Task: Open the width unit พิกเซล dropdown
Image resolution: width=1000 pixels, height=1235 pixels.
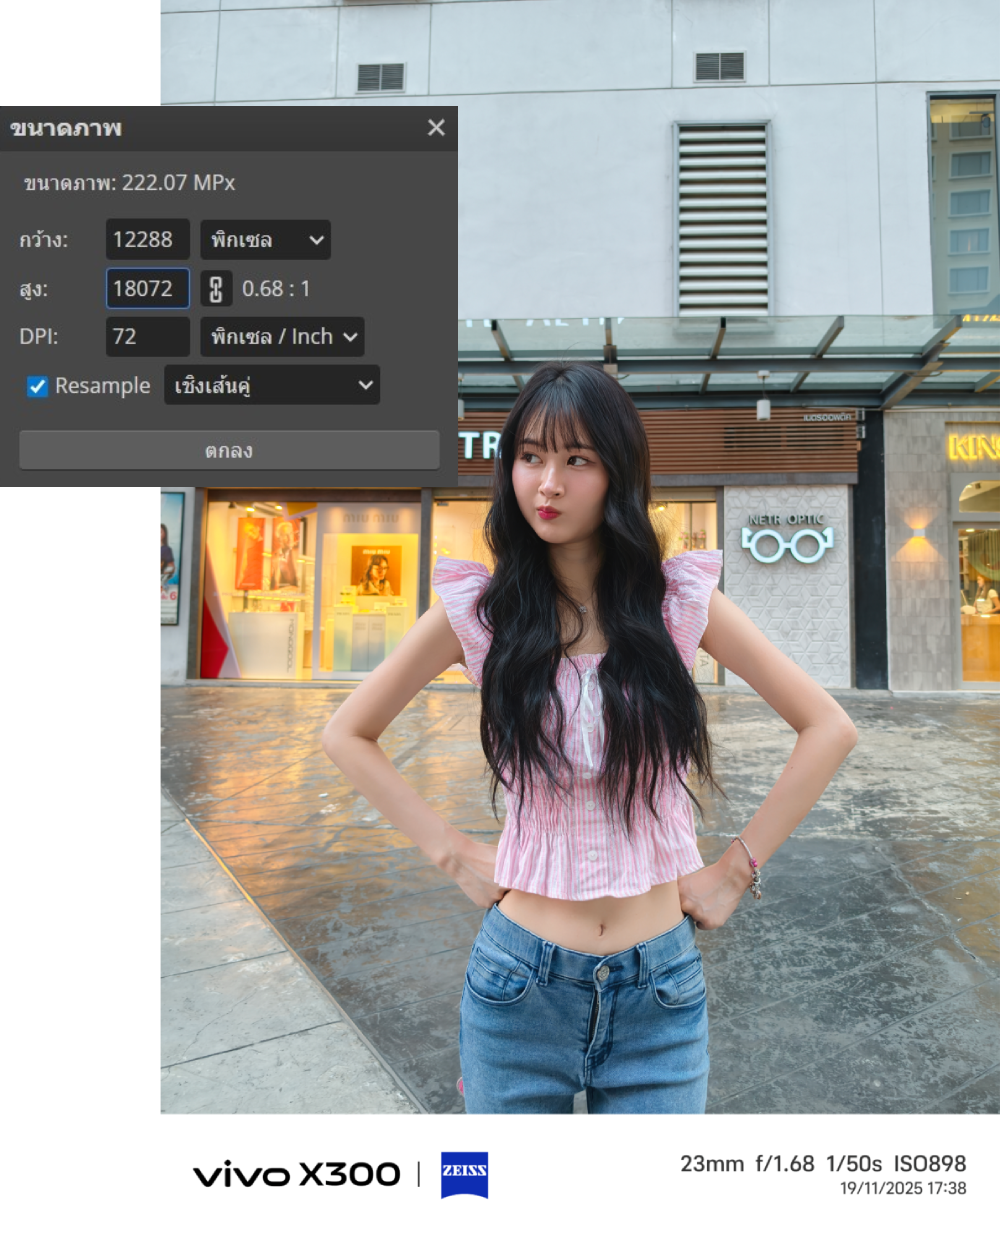Action: 265,240
